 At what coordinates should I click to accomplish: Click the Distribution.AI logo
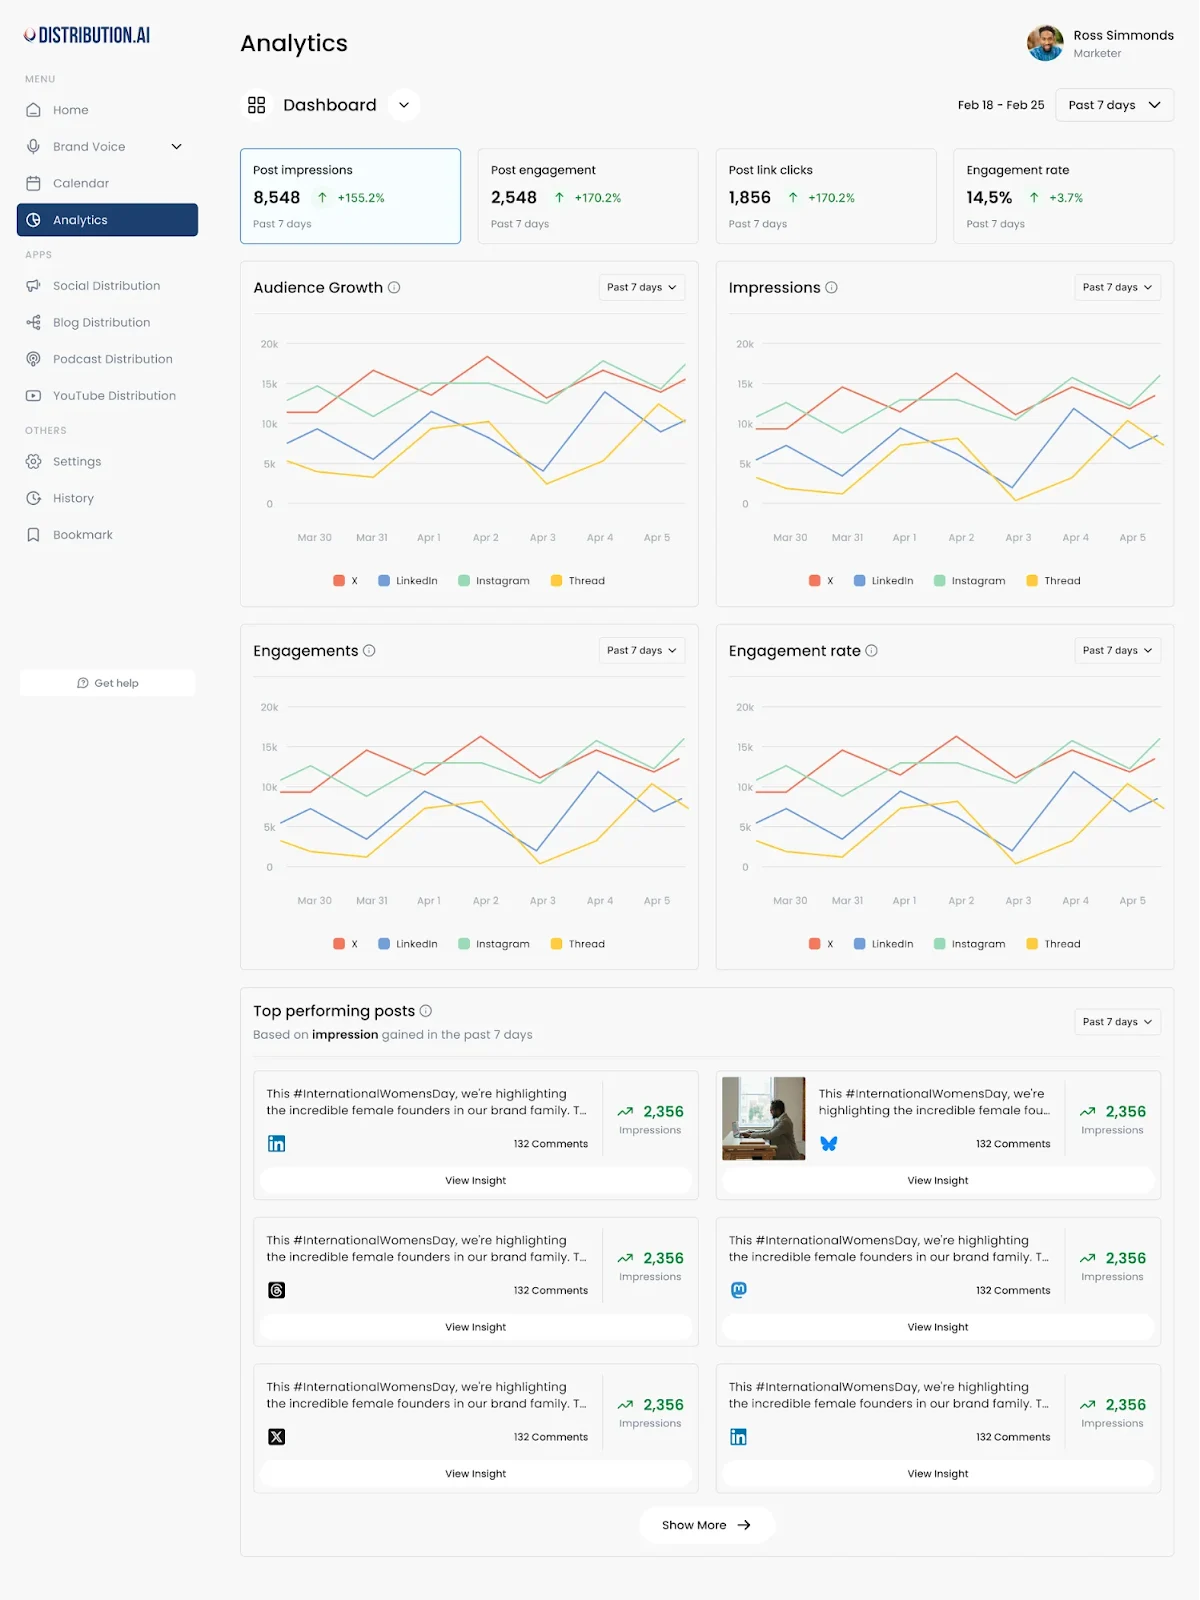point(87,35)
